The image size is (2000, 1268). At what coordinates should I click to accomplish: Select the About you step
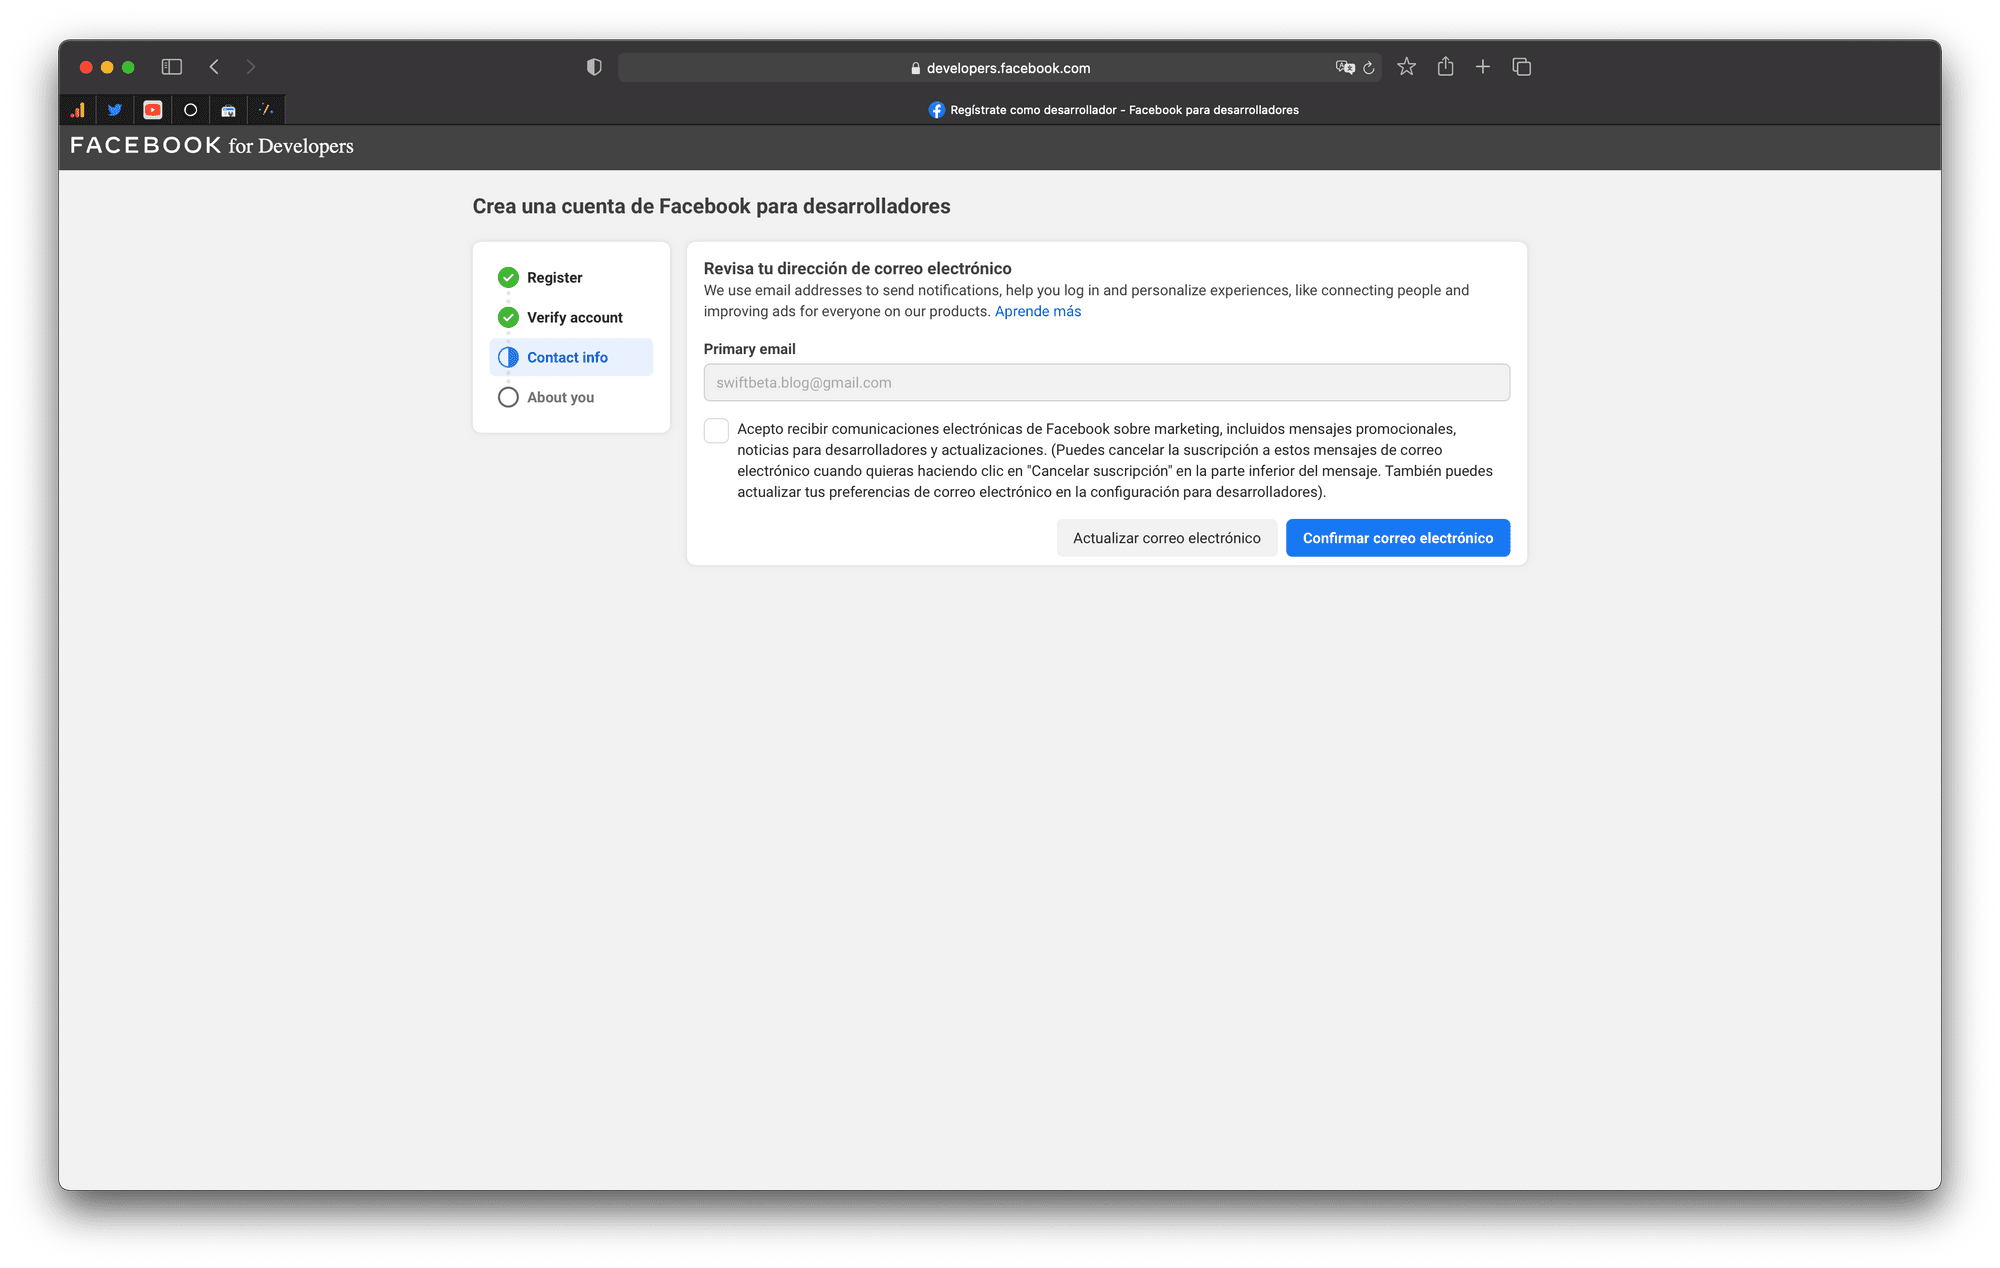571,397
